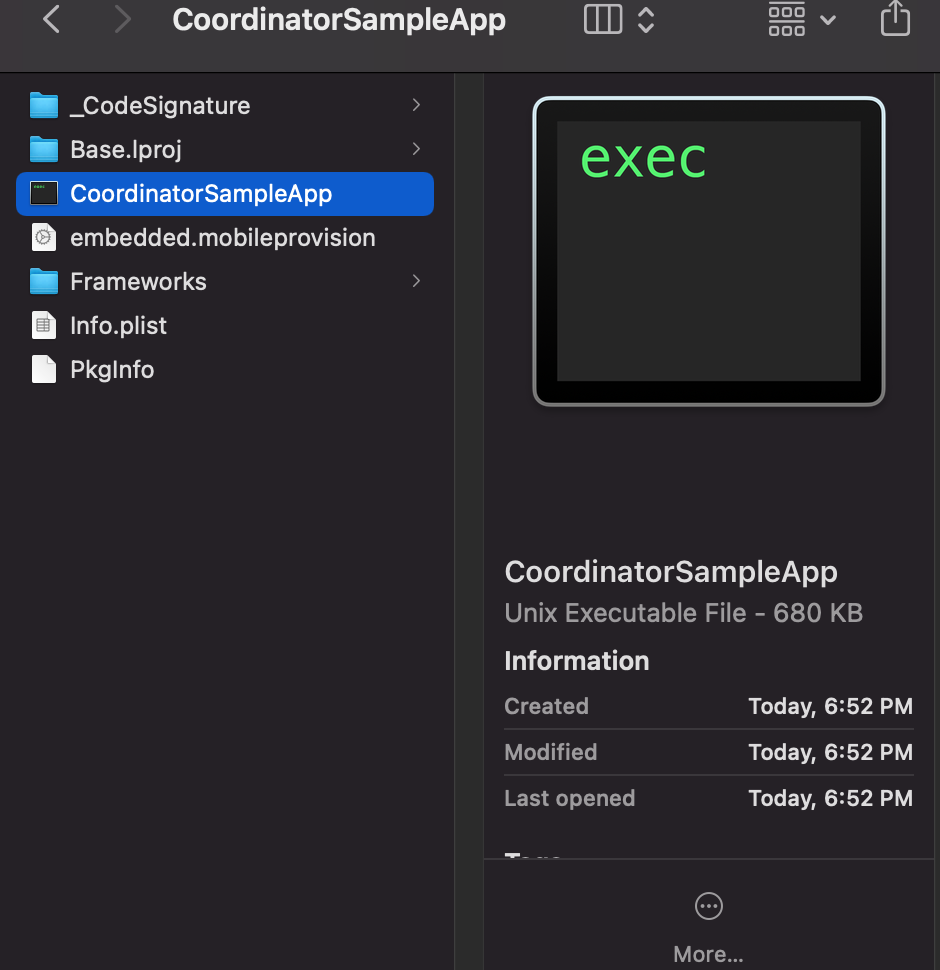Click the Frameworks folder icon
Viewport: 940px width, 970px height.
tap(44, 282)
